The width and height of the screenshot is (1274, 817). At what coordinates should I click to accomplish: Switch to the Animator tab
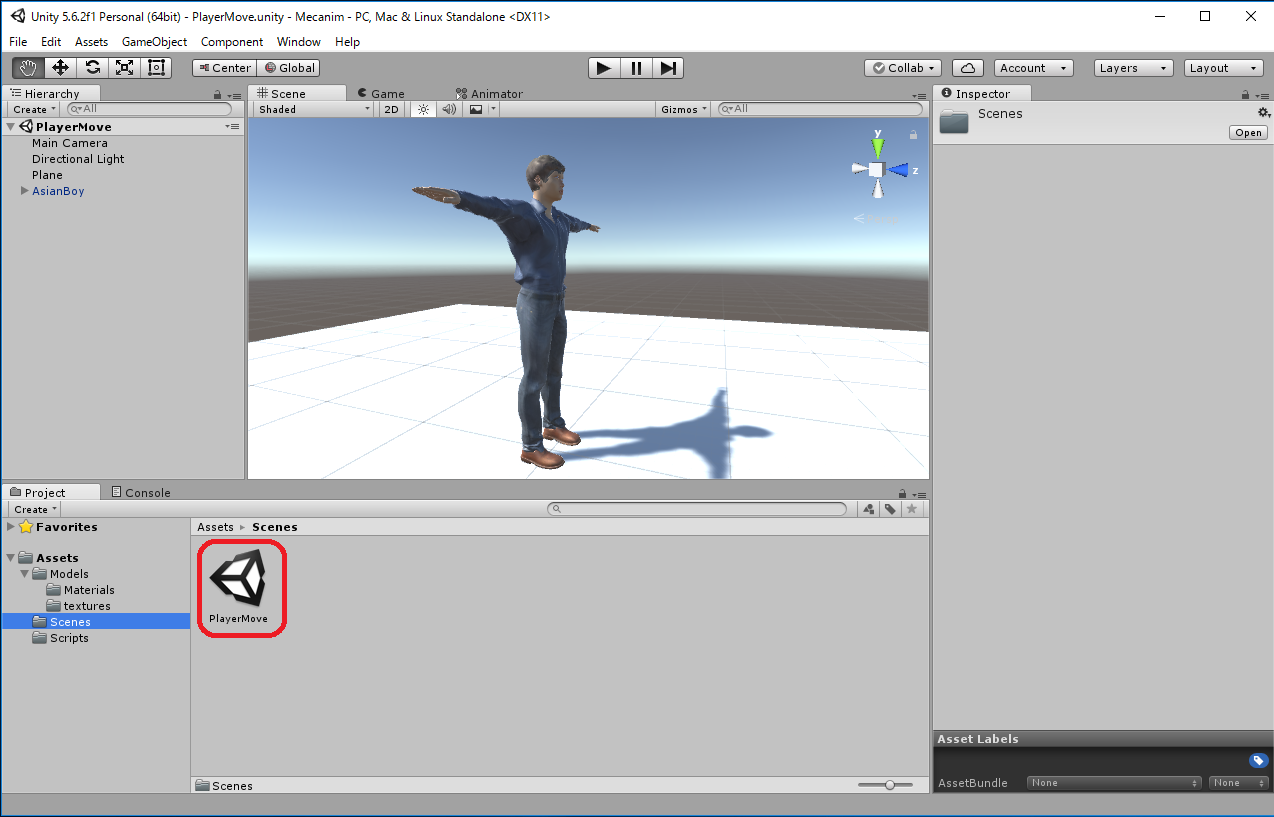490,93
